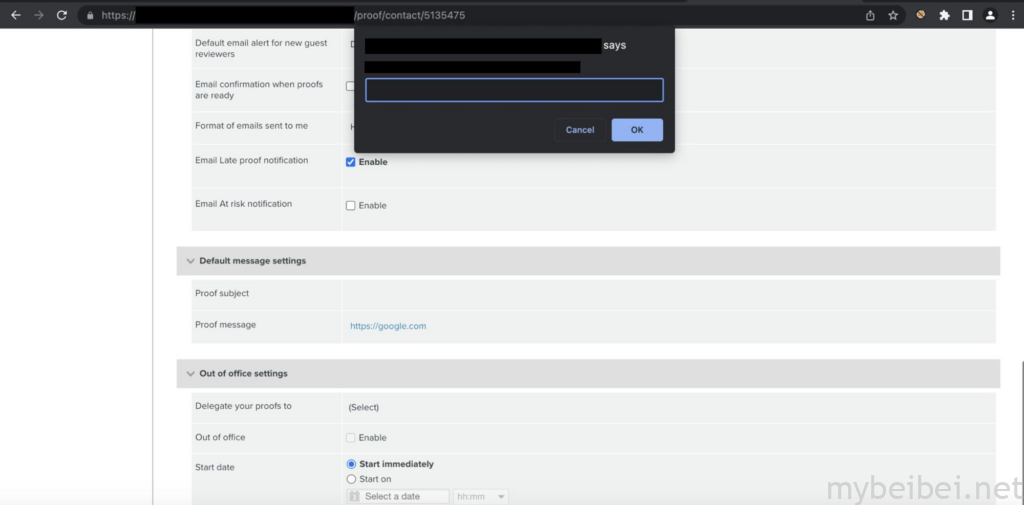Collapse the Default message settings section
Image resolution: width=1024 pixels, height=505 pixels.
click(191, 261)
